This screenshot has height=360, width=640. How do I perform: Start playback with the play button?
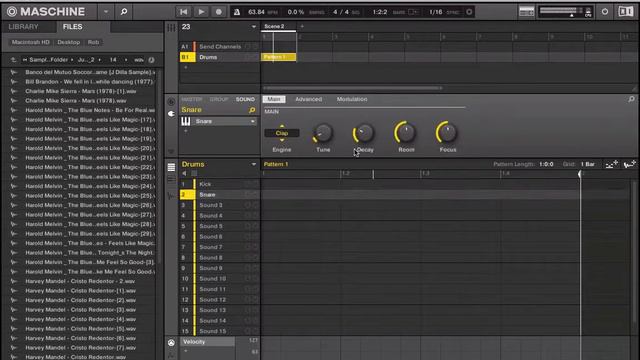[201, 12]
